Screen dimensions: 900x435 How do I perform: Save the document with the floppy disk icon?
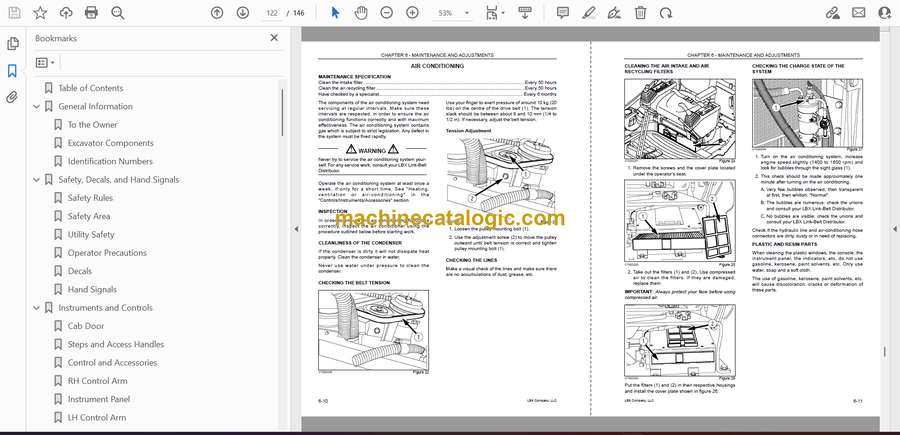pos(15,13)
